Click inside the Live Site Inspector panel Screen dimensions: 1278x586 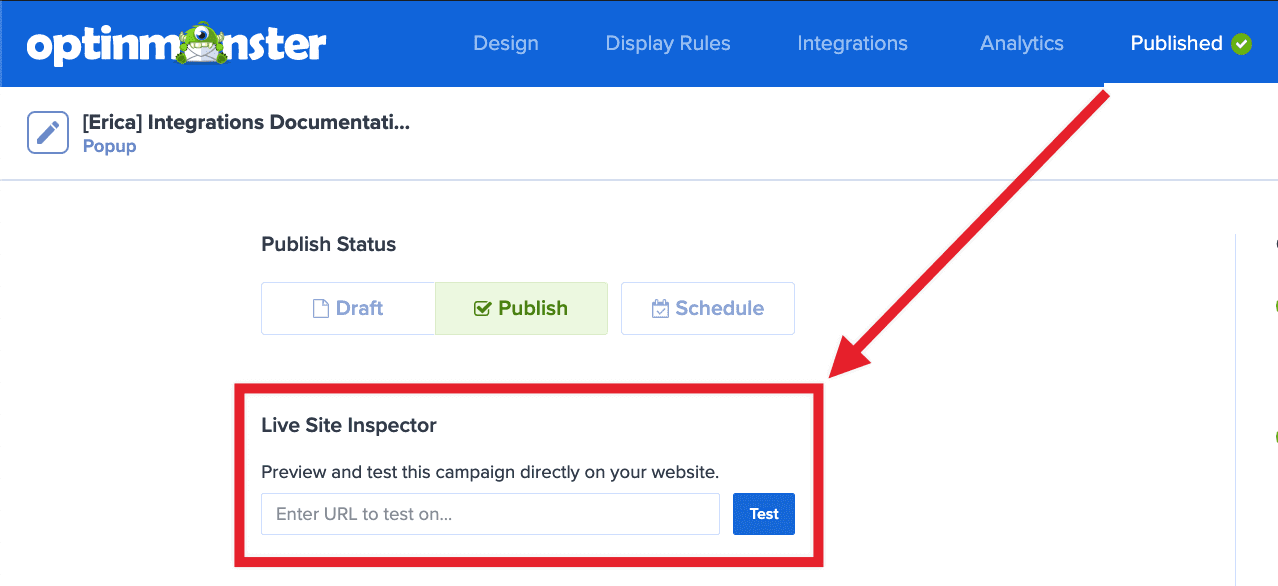530,470
